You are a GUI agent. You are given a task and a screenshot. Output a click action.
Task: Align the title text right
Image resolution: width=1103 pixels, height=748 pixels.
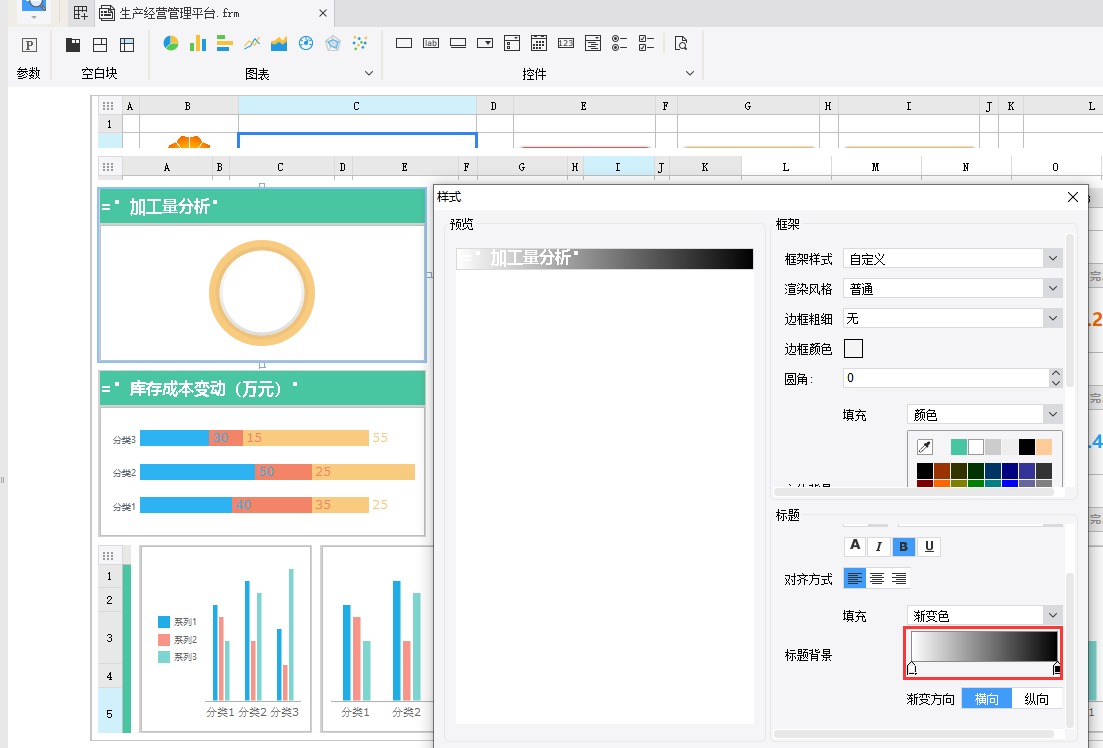click(899, 578)
